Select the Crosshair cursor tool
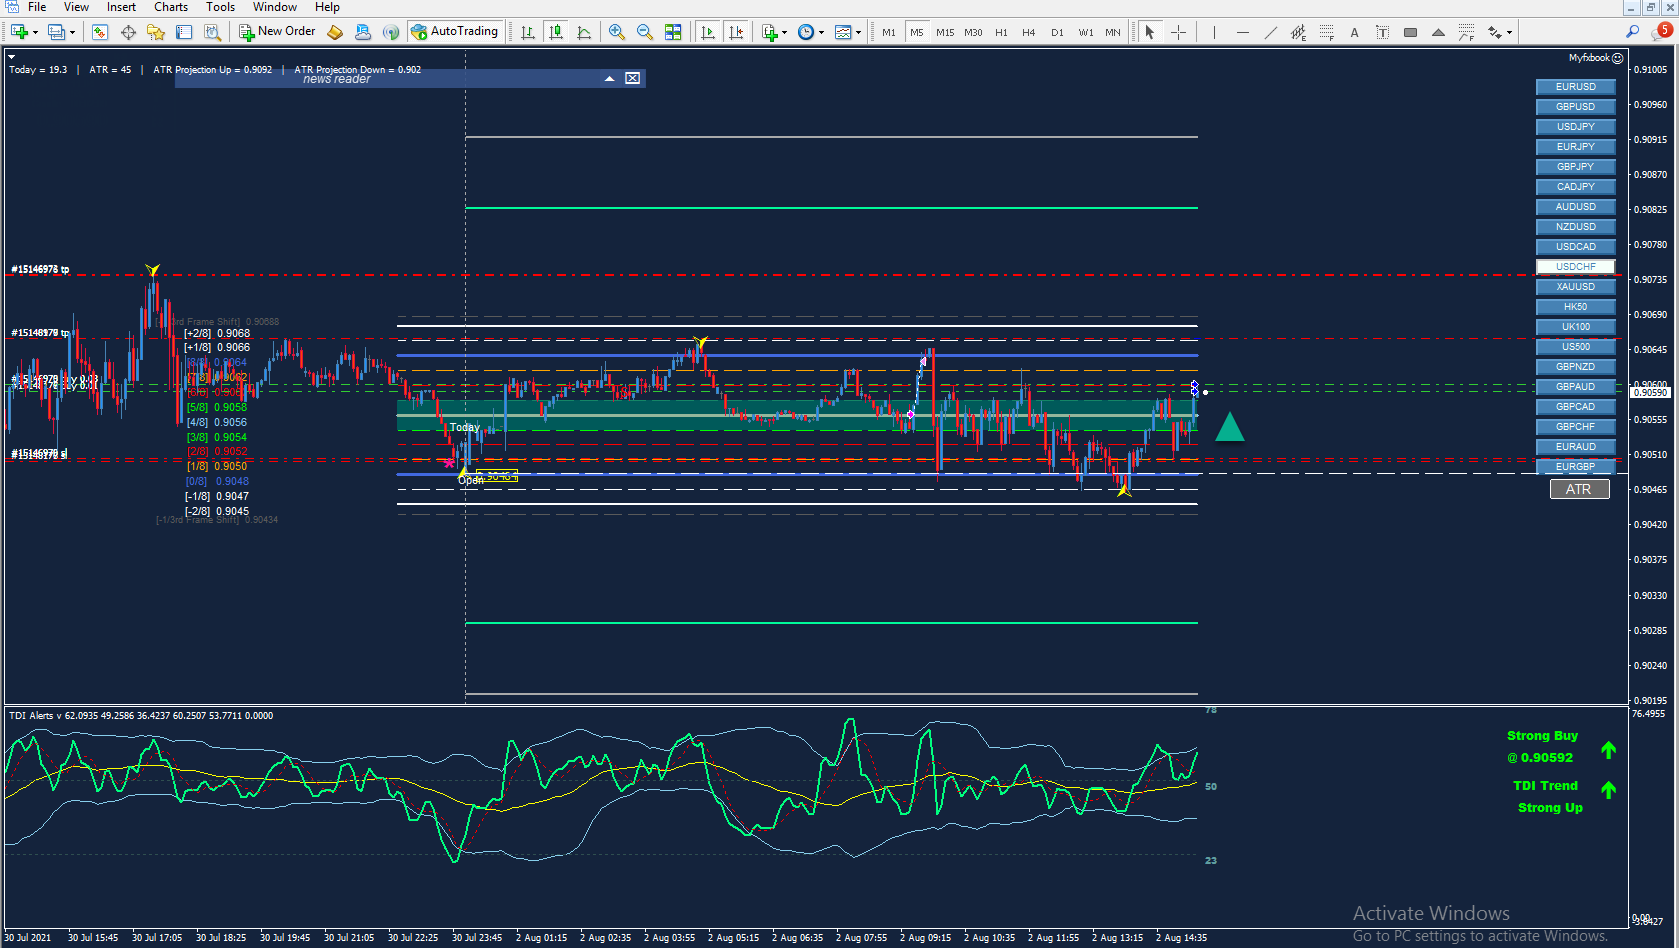Image resolution: width=1679 pixels, height=948 pixels. point(1178,32)
